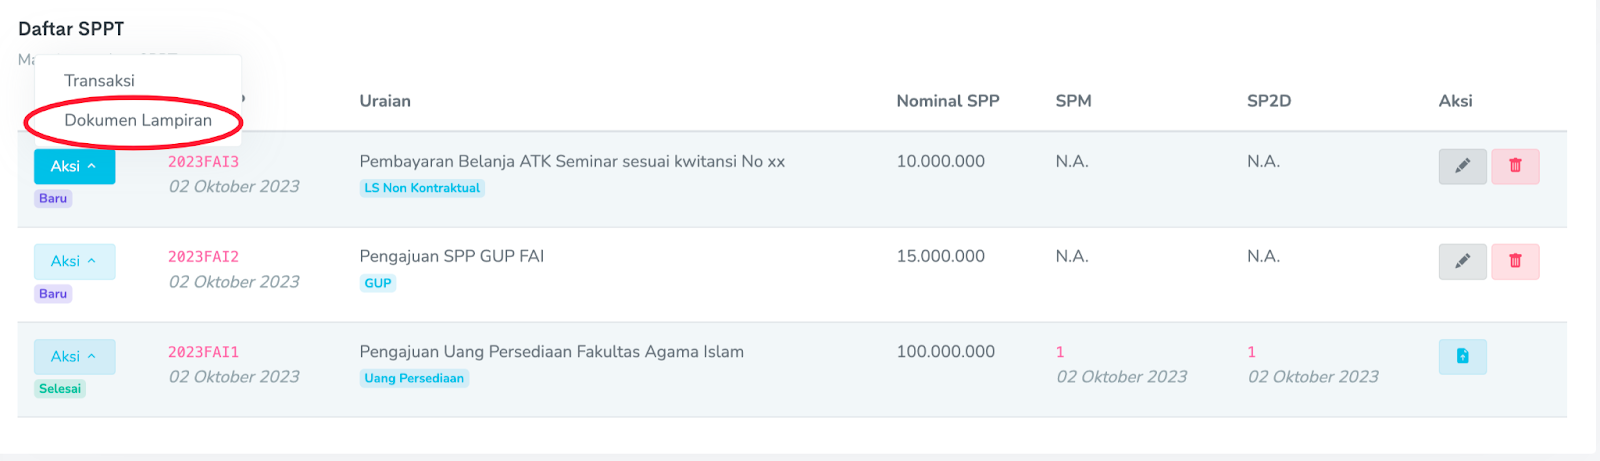Open the Aksi dropdown for 2023FAI1
The height and width of the screenshot is (461, 1600).
pyautogui.click(x=74, y=356)
